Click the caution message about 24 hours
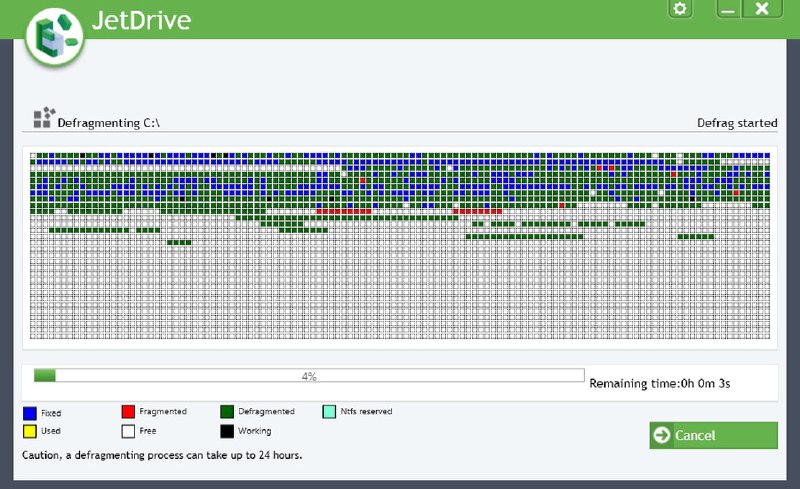800x489 pixels. [x=162, y=455]
